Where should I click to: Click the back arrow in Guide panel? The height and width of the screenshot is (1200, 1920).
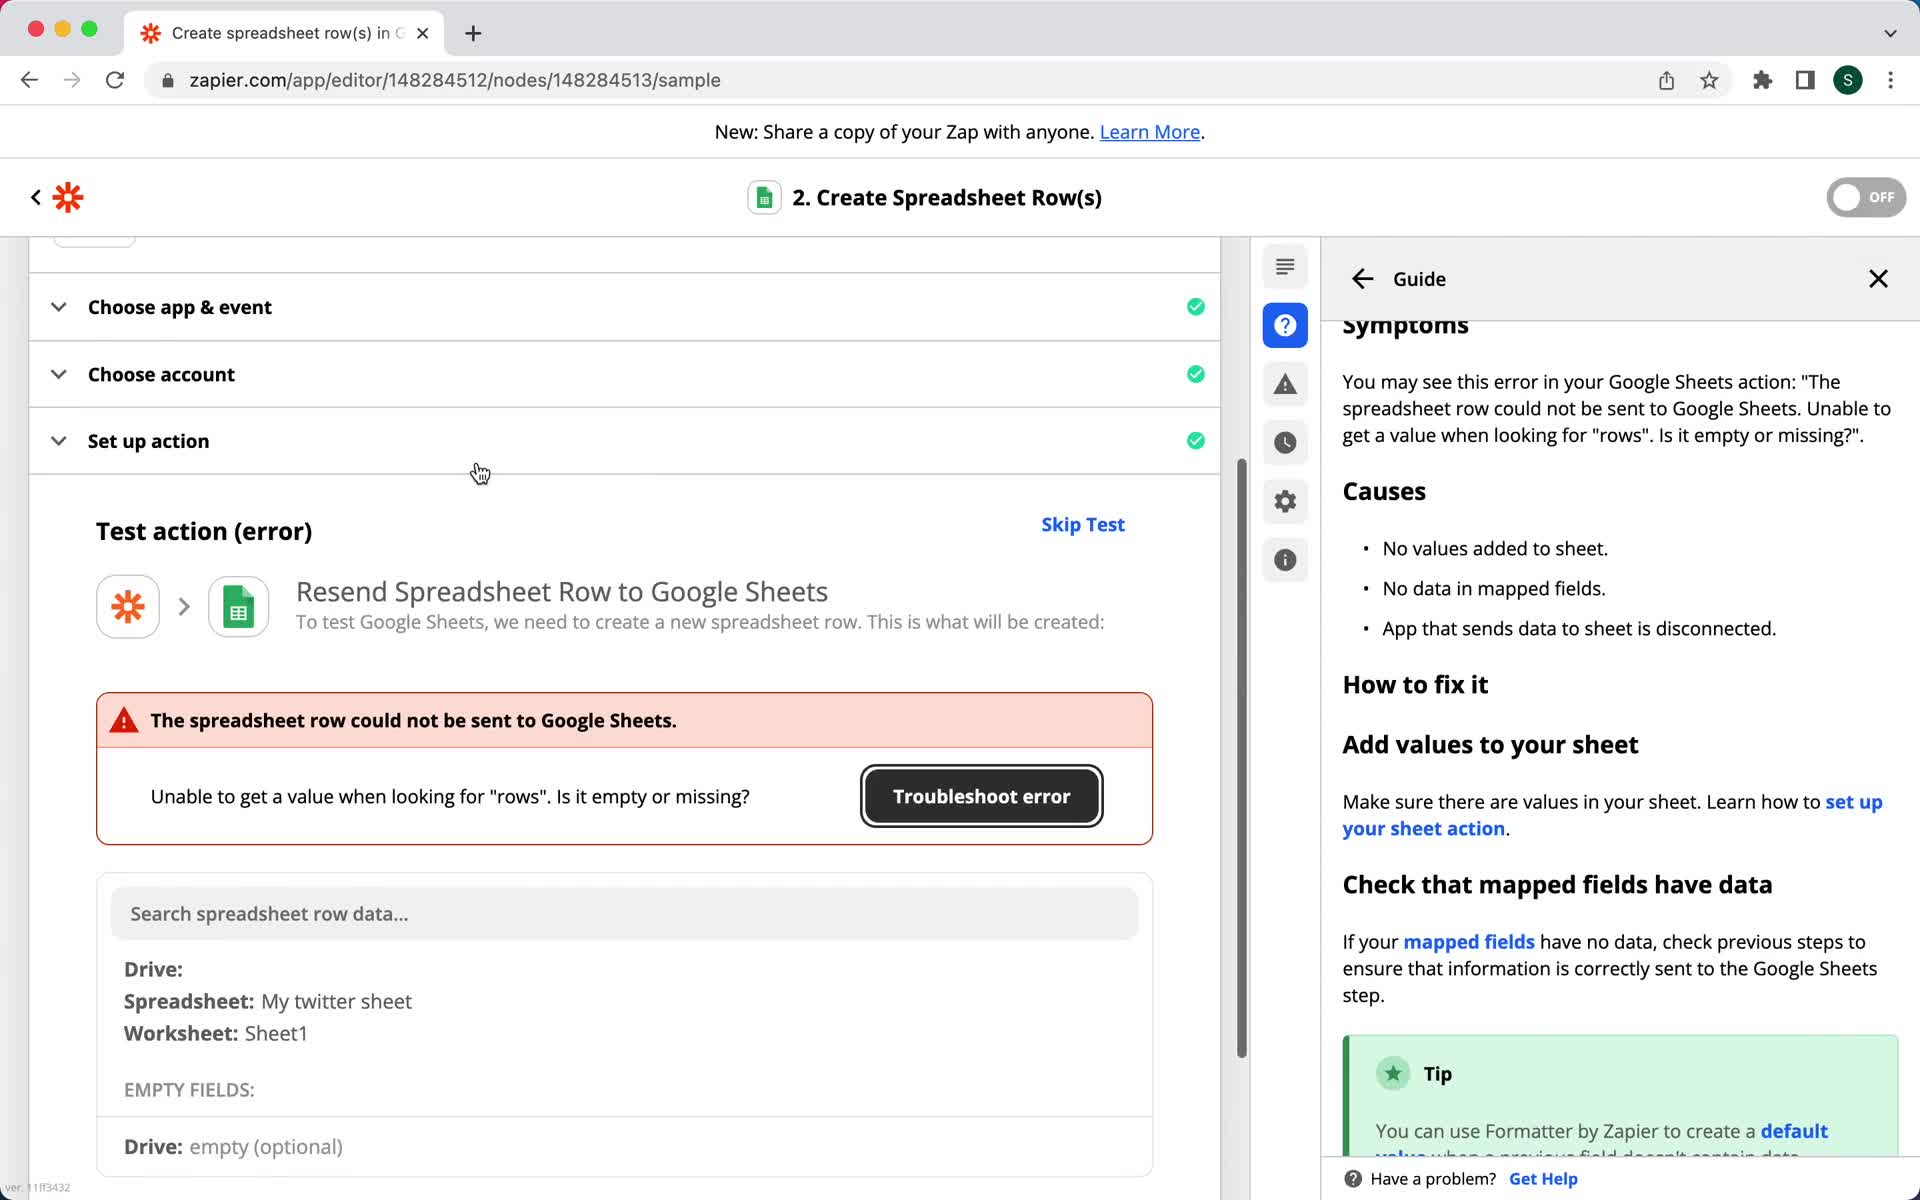[x=1362, y=278]
